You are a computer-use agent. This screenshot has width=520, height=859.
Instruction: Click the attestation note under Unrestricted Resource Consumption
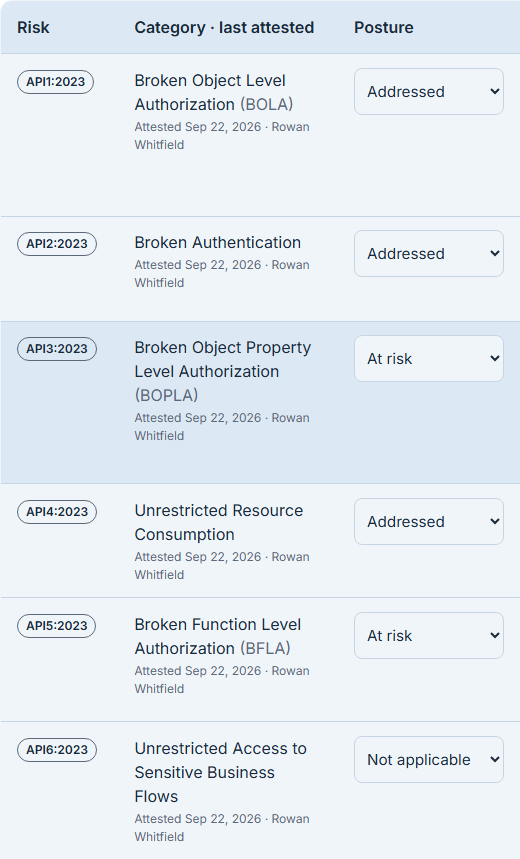222,565
